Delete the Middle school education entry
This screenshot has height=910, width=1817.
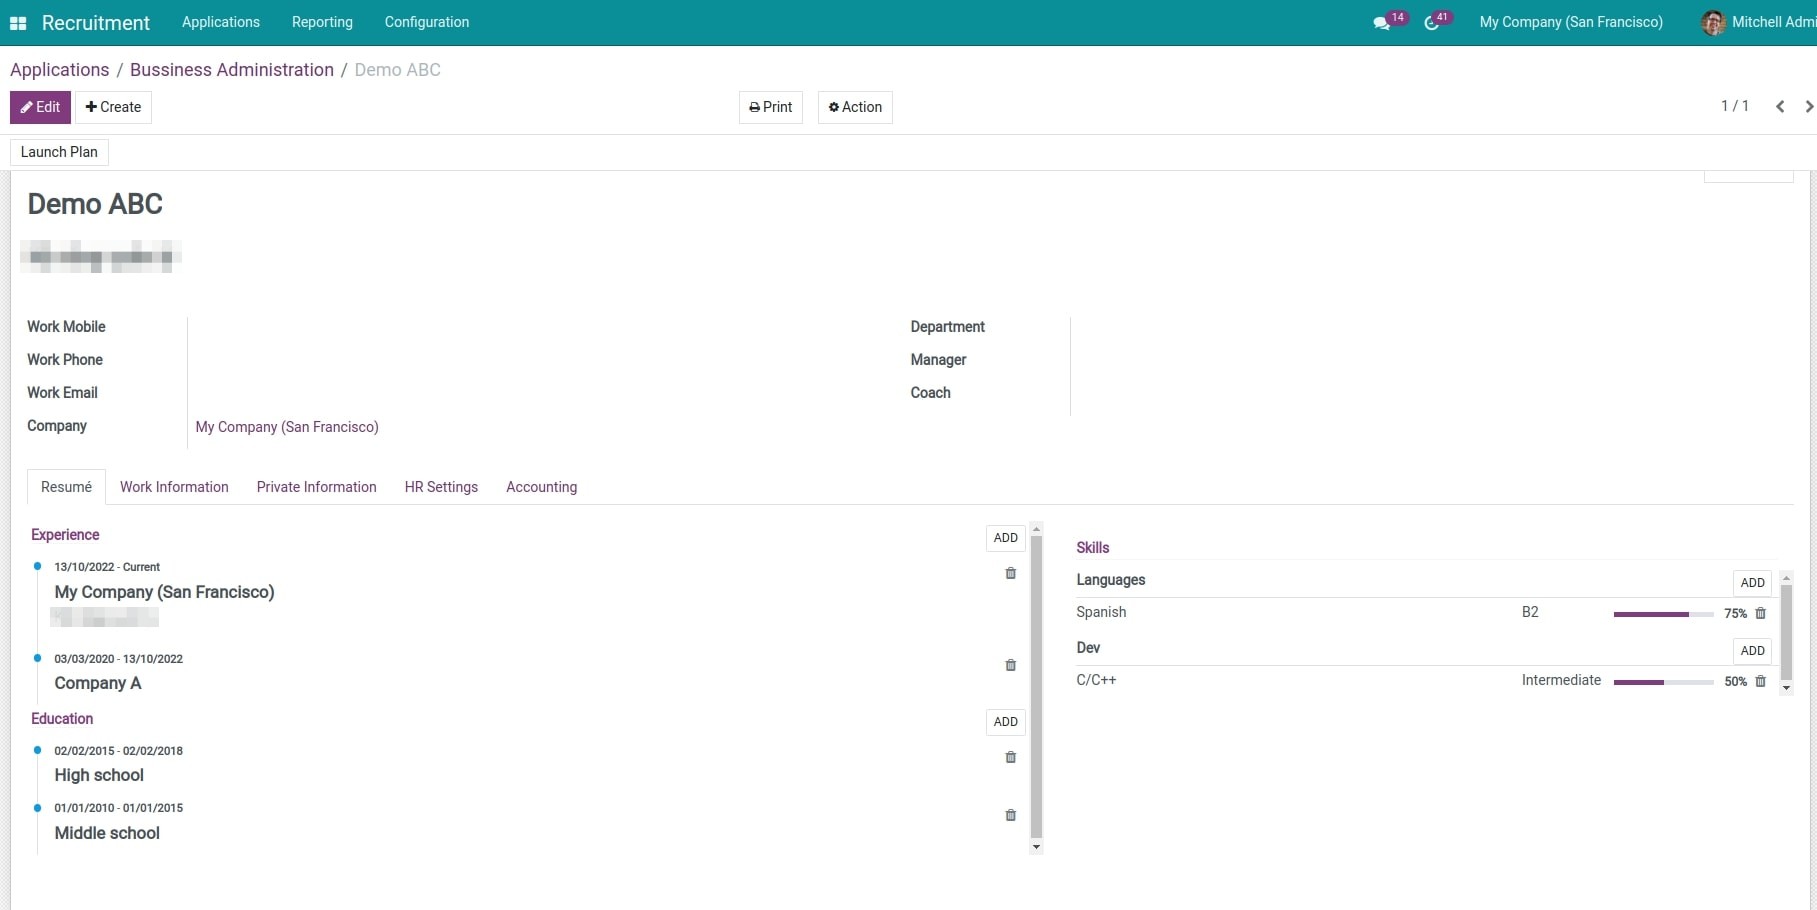(x=1010, y=816)
